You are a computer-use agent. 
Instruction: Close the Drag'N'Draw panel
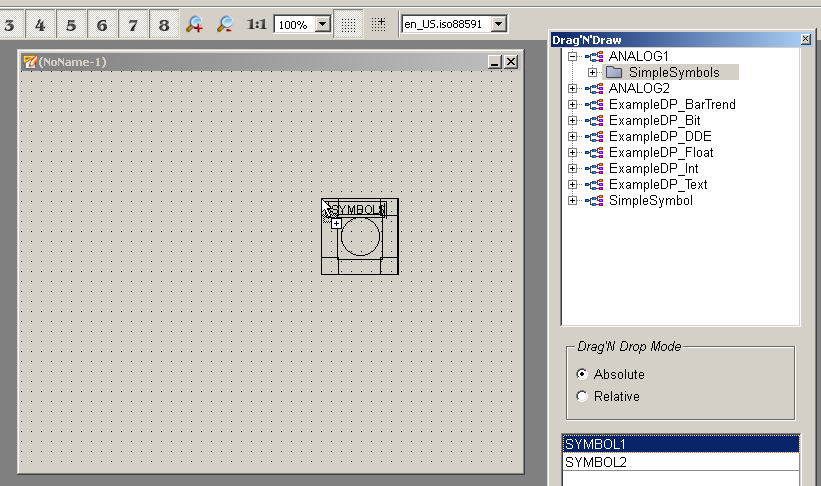click(x=806, y=39)
